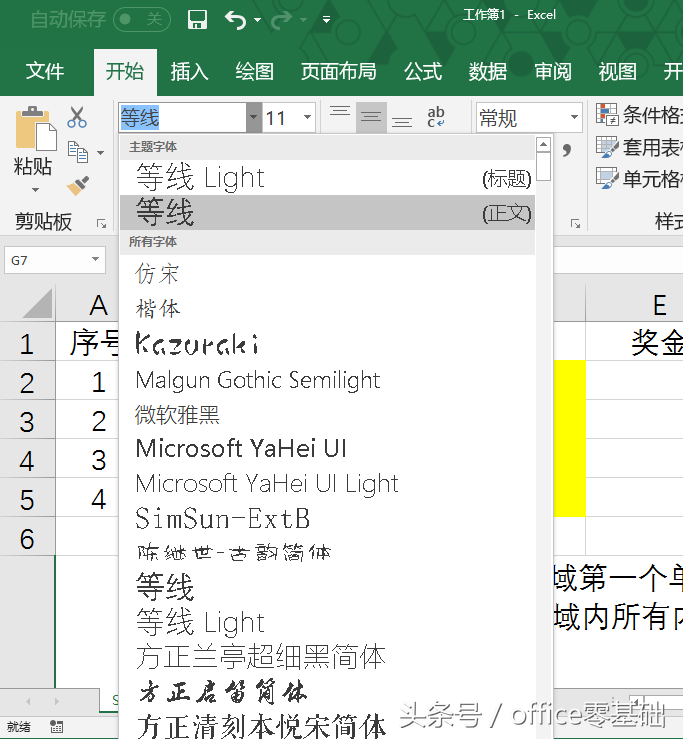Select row 3 header
The width and height of the screenshot is (683, 739).
click(x=27, y=421)
